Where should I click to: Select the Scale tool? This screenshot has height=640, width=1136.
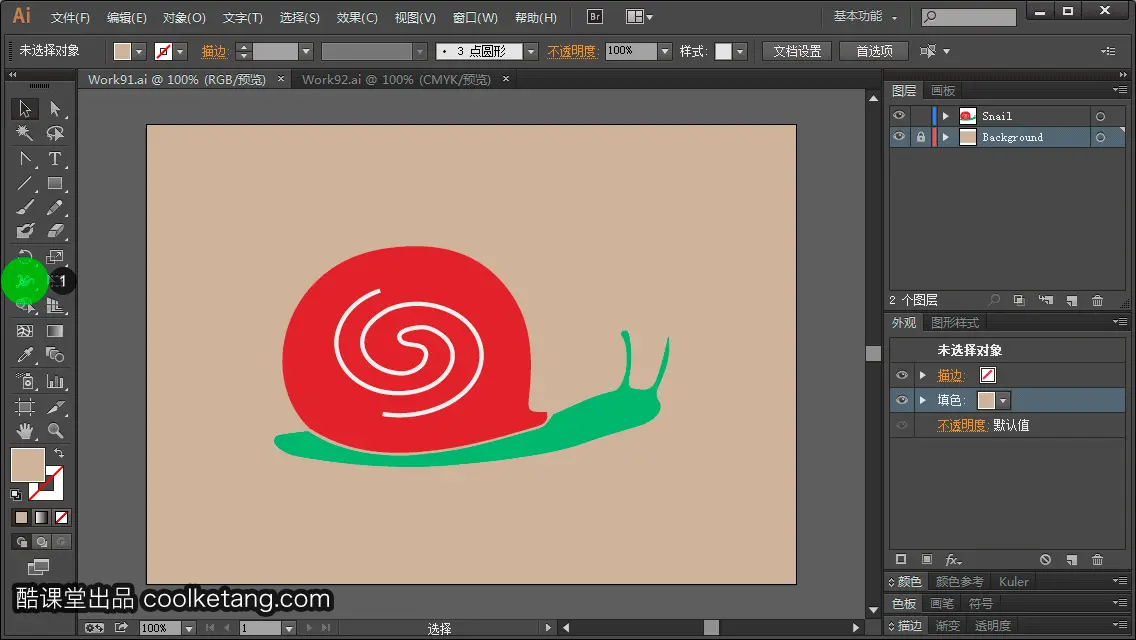point(55,257)
